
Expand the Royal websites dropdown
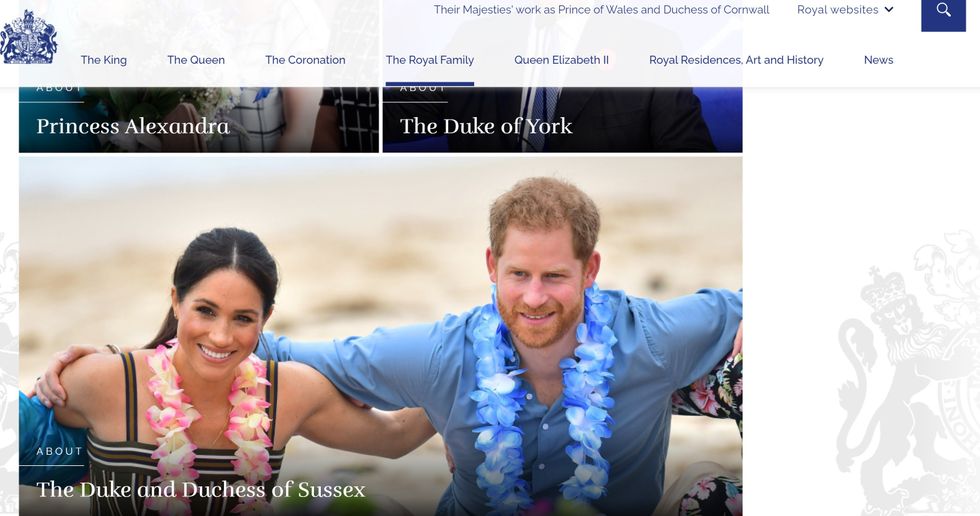[845, 10]
